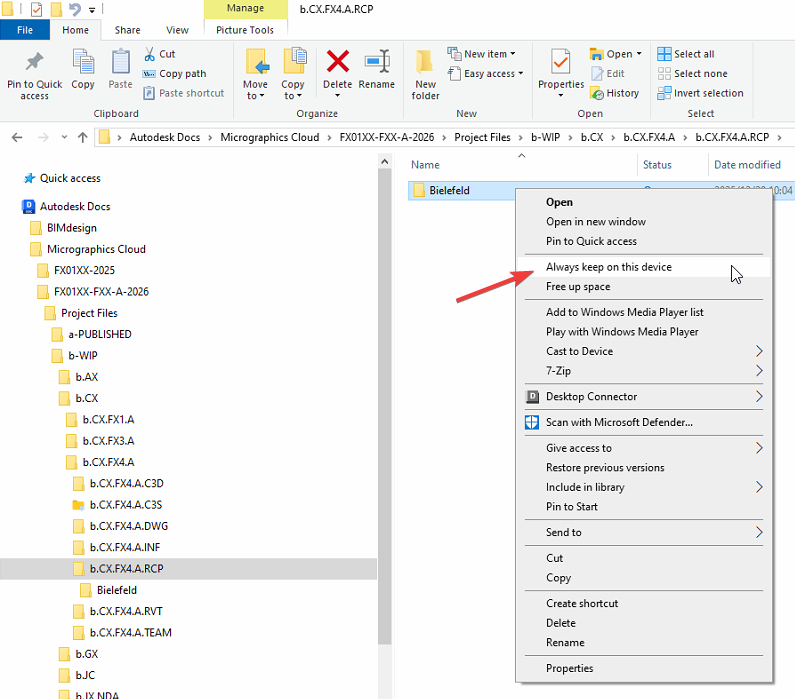The image size is (795, 699).
Task: Click the Invert selection icon
Action: [664, 93]
